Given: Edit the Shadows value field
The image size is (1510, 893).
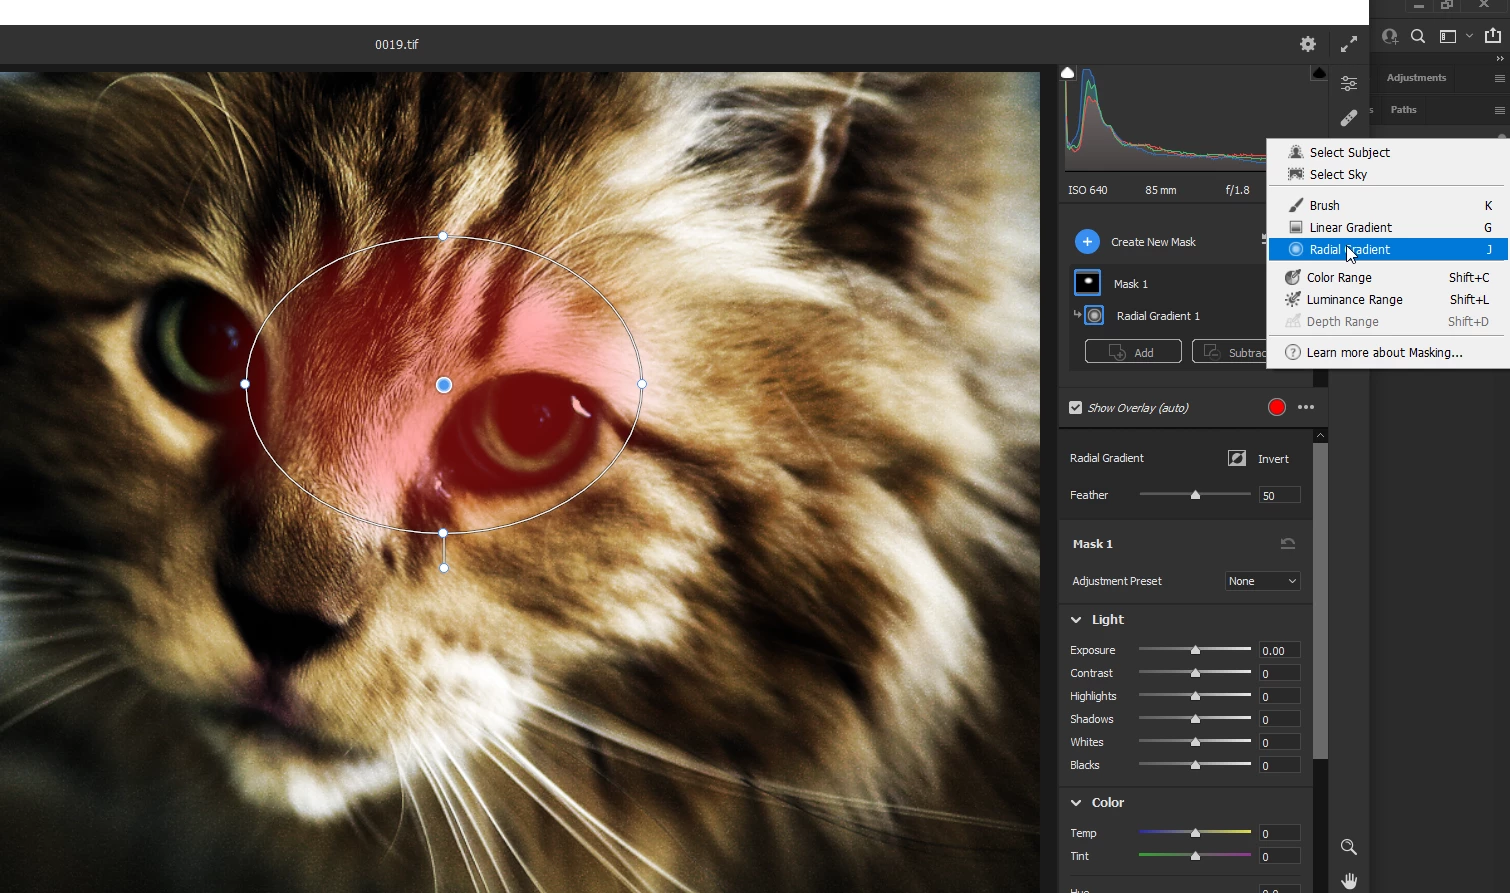Looking at the screenshot, I should pyautogui.click(x=1279, y=719).
